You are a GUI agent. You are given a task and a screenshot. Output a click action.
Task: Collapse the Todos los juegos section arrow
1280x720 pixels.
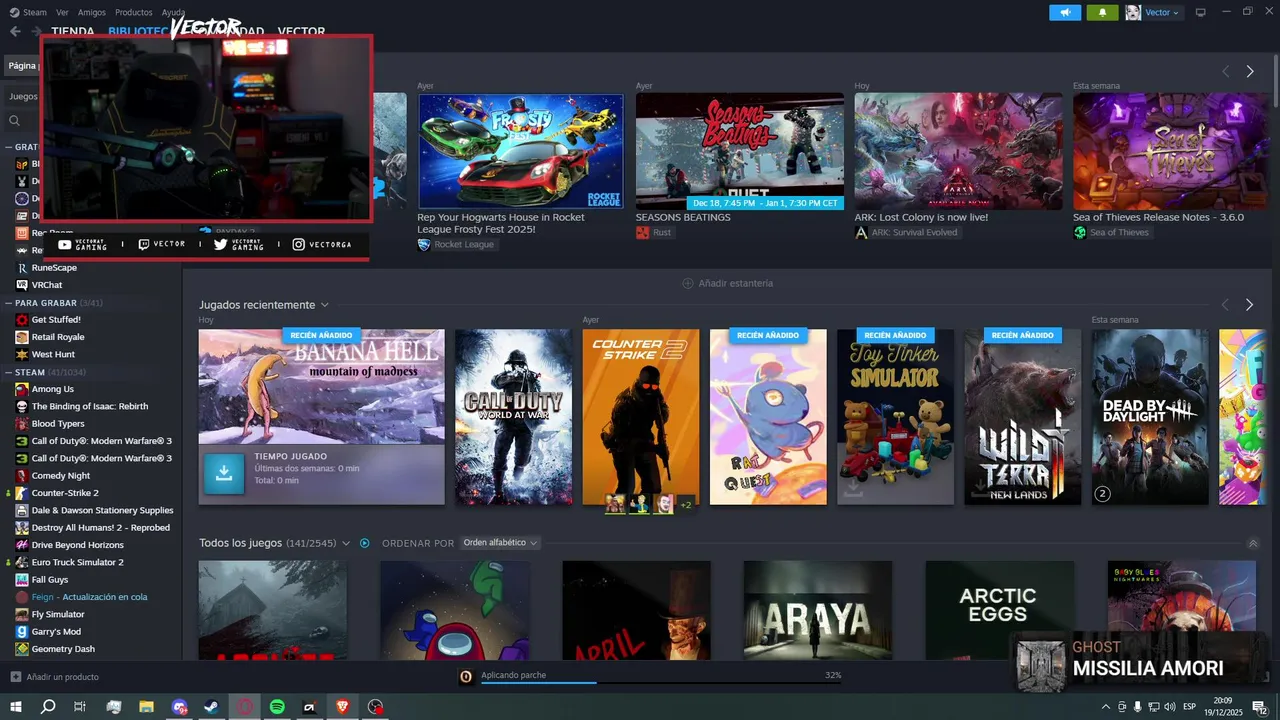click(1253, 543)
